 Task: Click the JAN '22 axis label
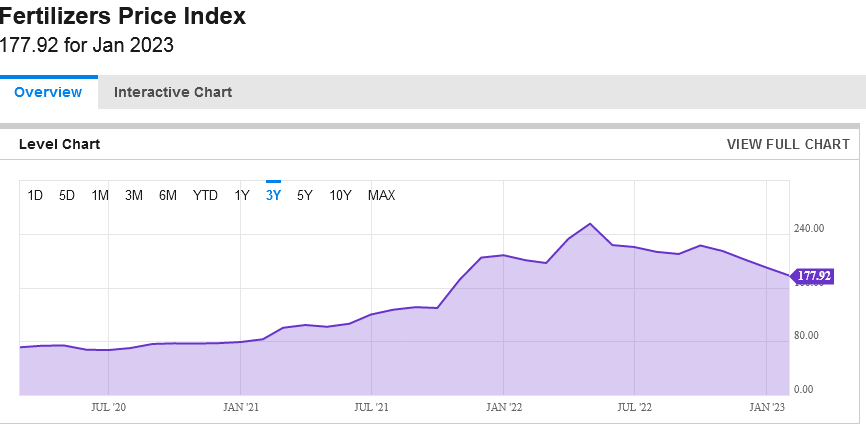coord(504,407)
